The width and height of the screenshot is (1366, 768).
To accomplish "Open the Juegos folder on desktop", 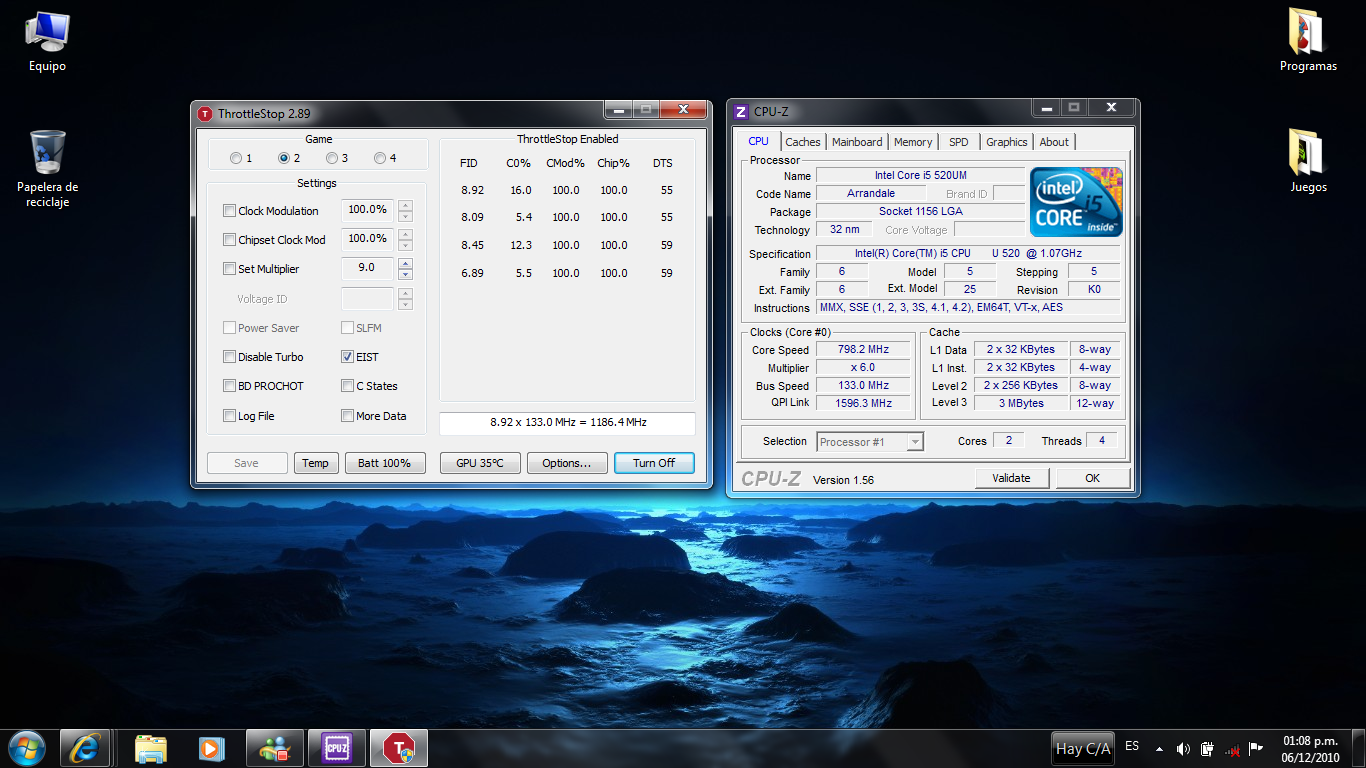I will pos(1308,162).
